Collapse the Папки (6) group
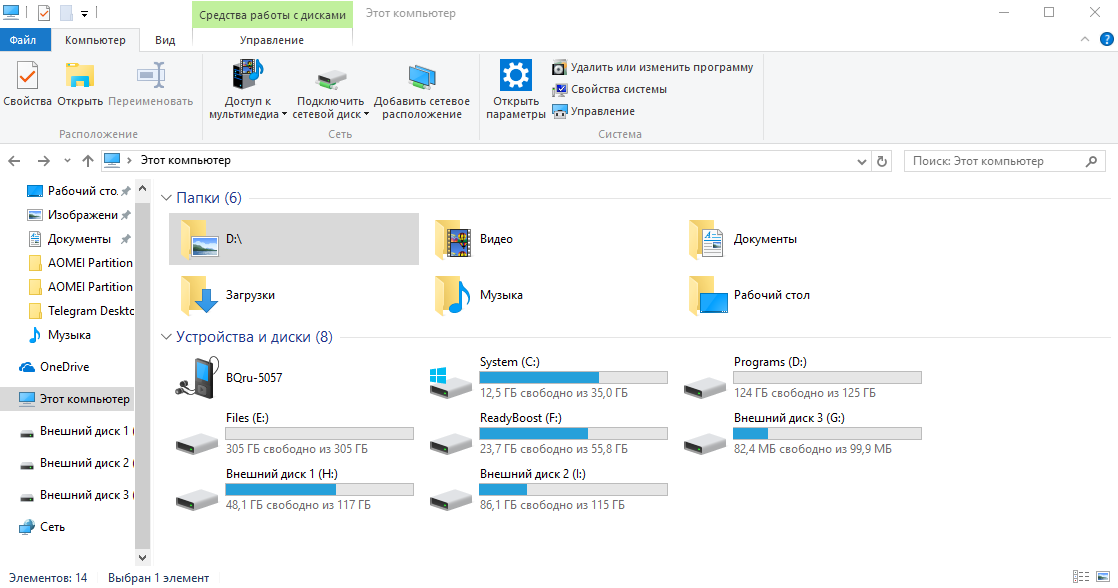Screen dimensions: 1118x588 pos(166,198)
